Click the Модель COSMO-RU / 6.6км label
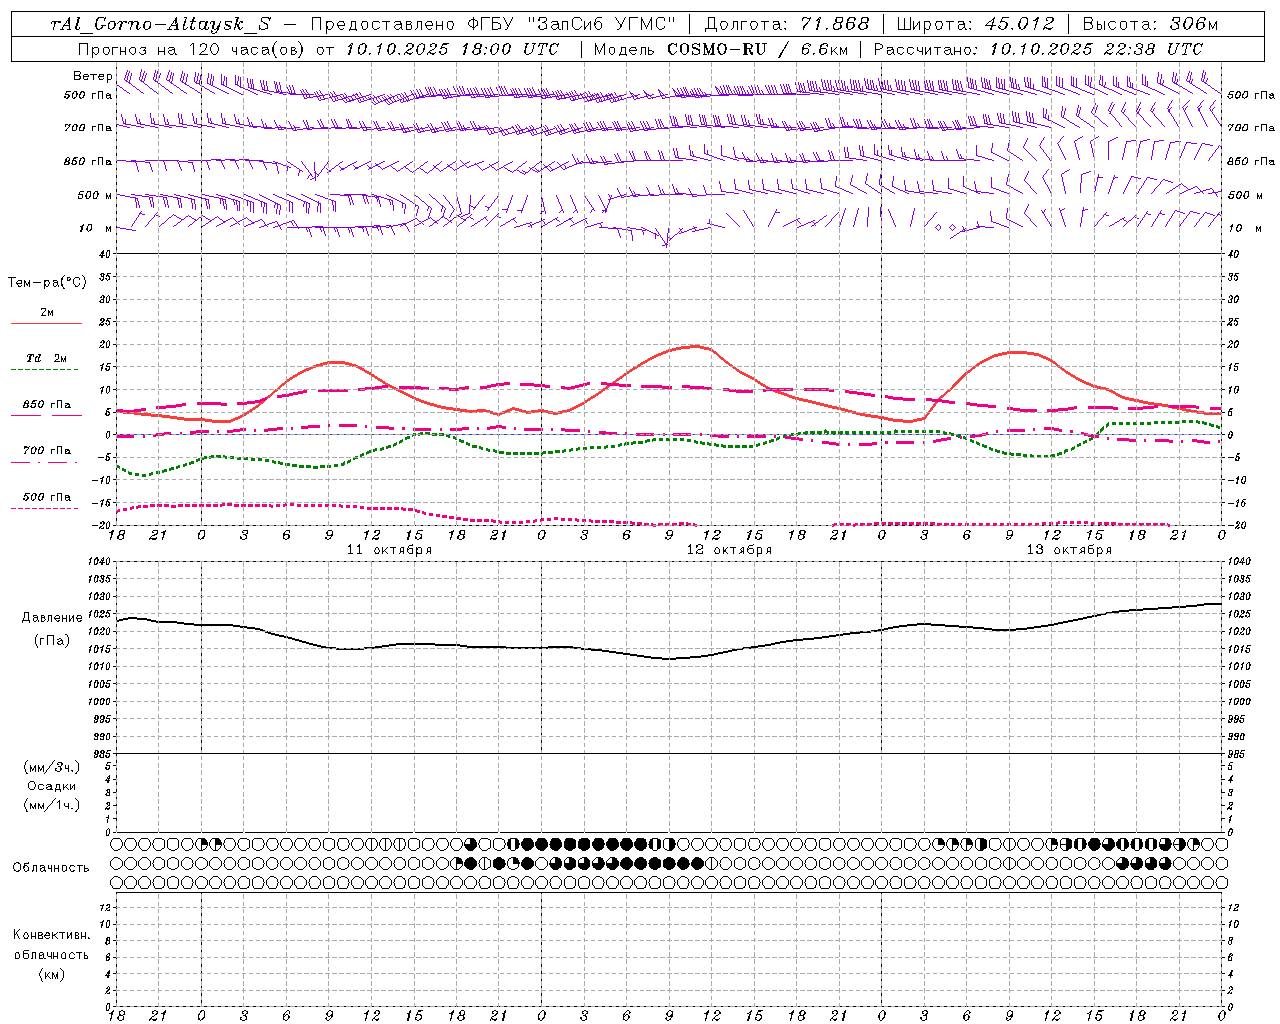Viewport: 1280px width, 1024px height. click(720, 49)
